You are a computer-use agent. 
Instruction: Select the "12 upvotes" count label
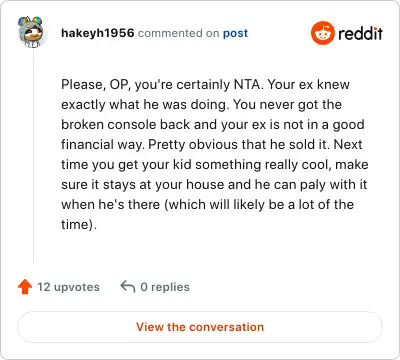pos(68,287)
